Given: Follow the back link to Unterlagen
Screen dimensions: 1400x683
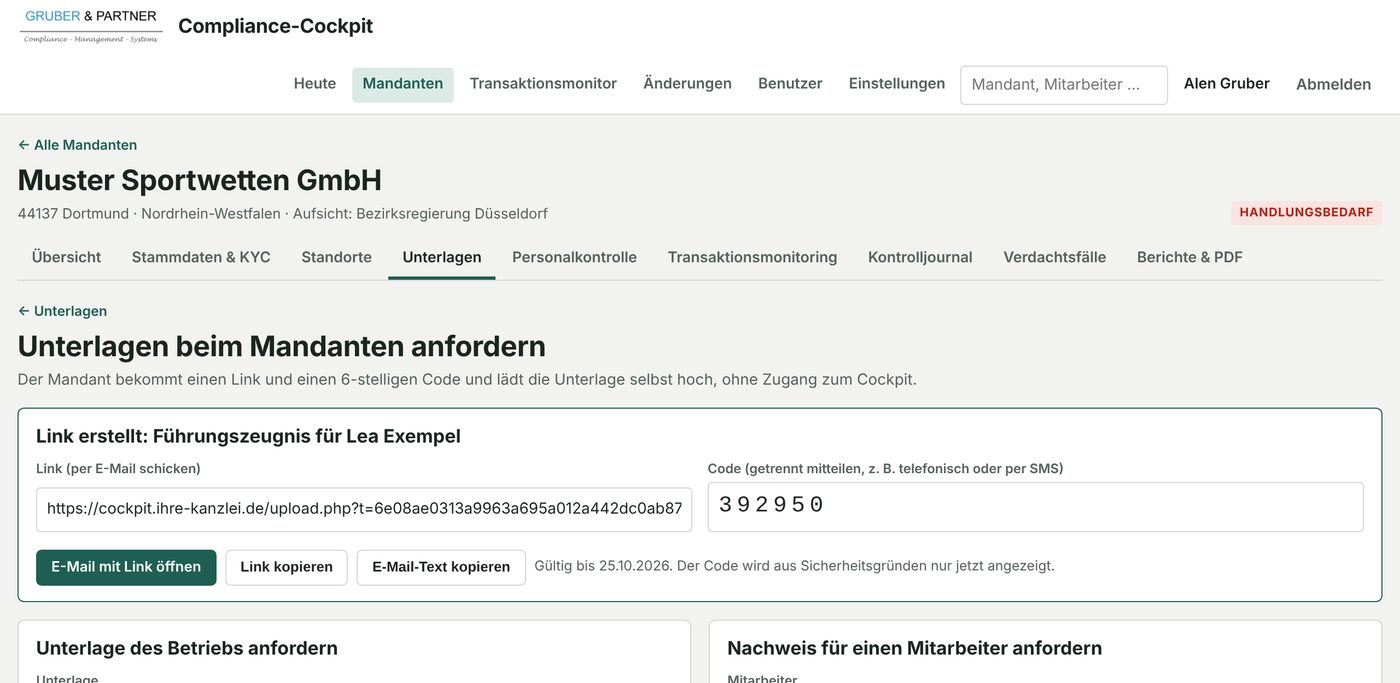Looking at the screenshot, I should pos(62,311).
